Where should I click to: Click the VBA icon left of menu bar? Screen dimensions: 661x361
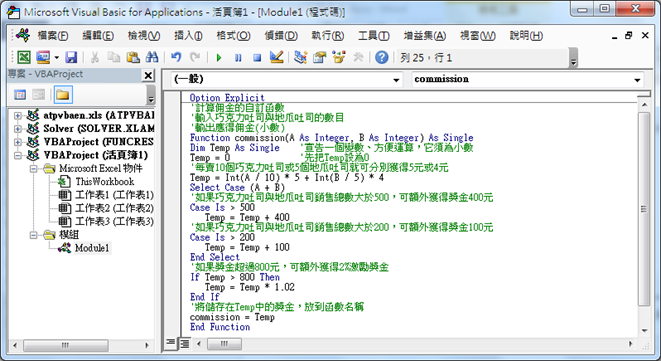(x=22, y=35)
